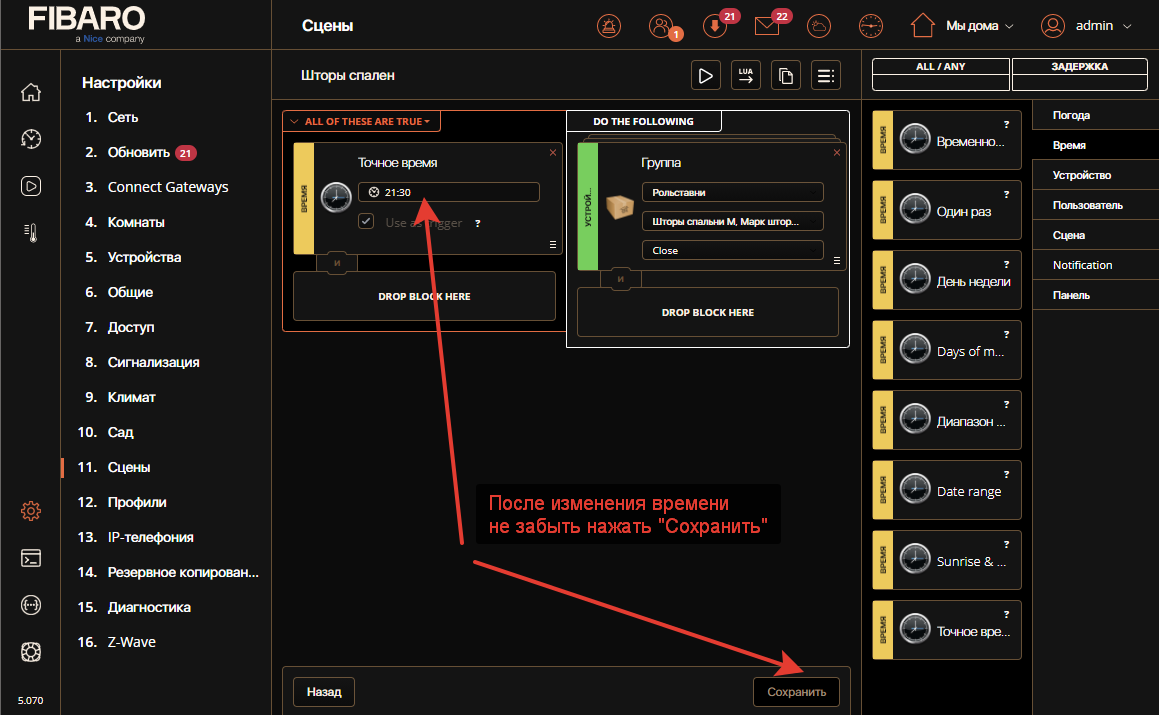
Task: Open the clock icon in header
Action: [x=871, y=26]
